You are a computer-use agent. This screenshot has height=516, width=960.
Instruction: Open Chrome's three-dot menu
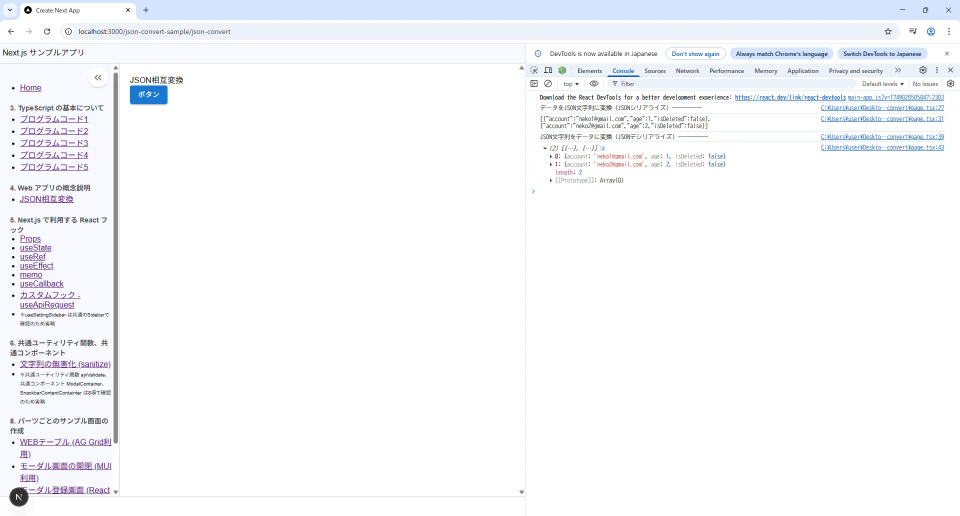(949, 31)
